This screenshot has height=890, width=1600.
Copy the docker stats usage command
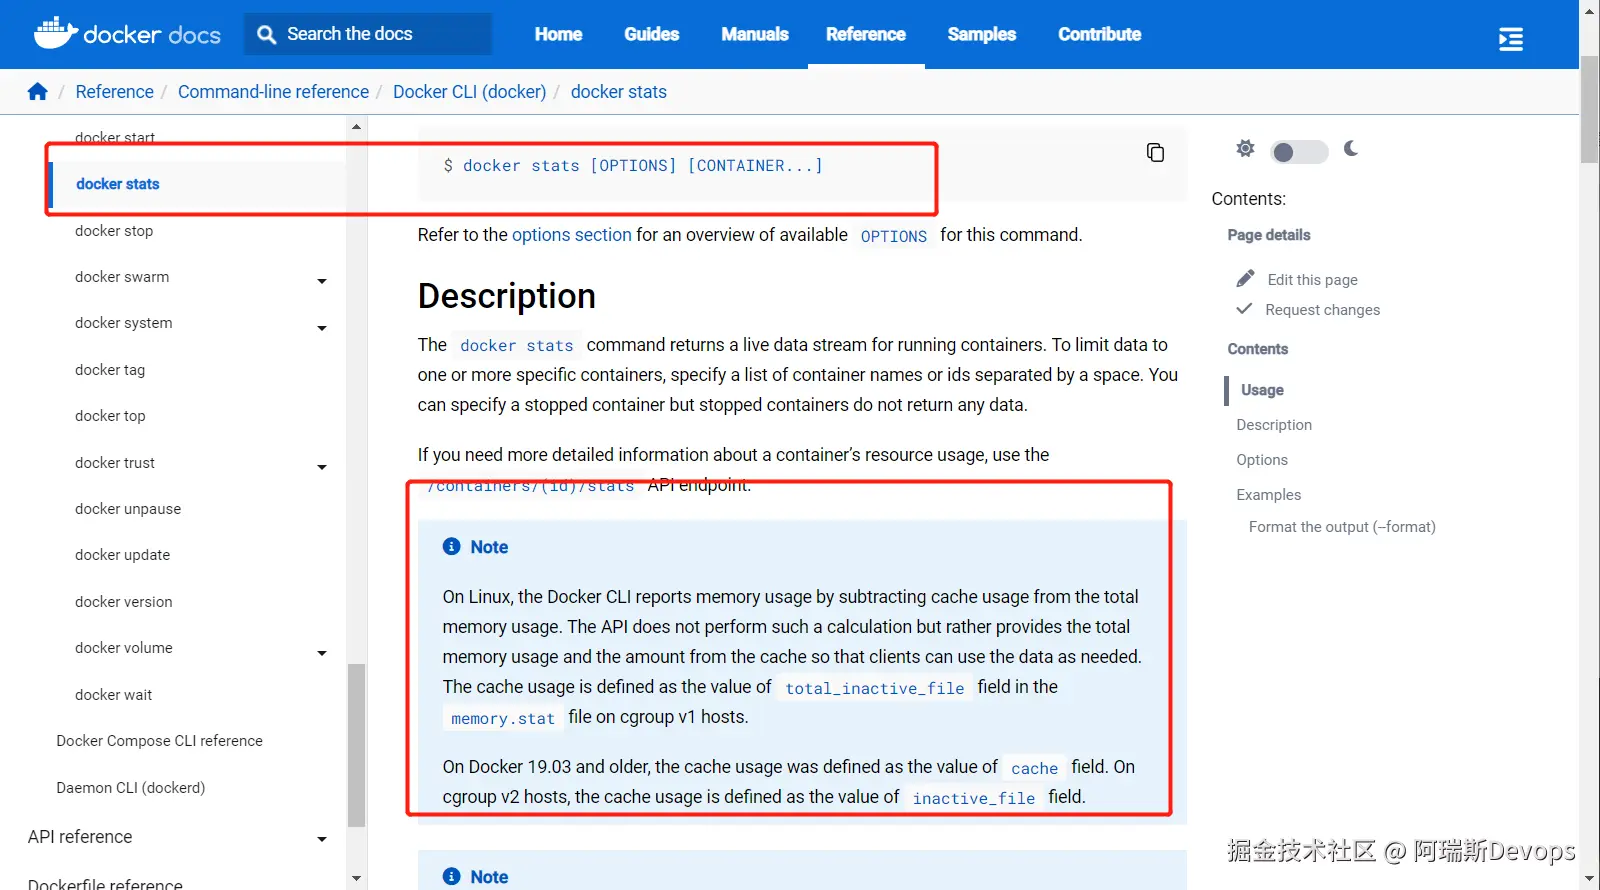pos(1155,152)
